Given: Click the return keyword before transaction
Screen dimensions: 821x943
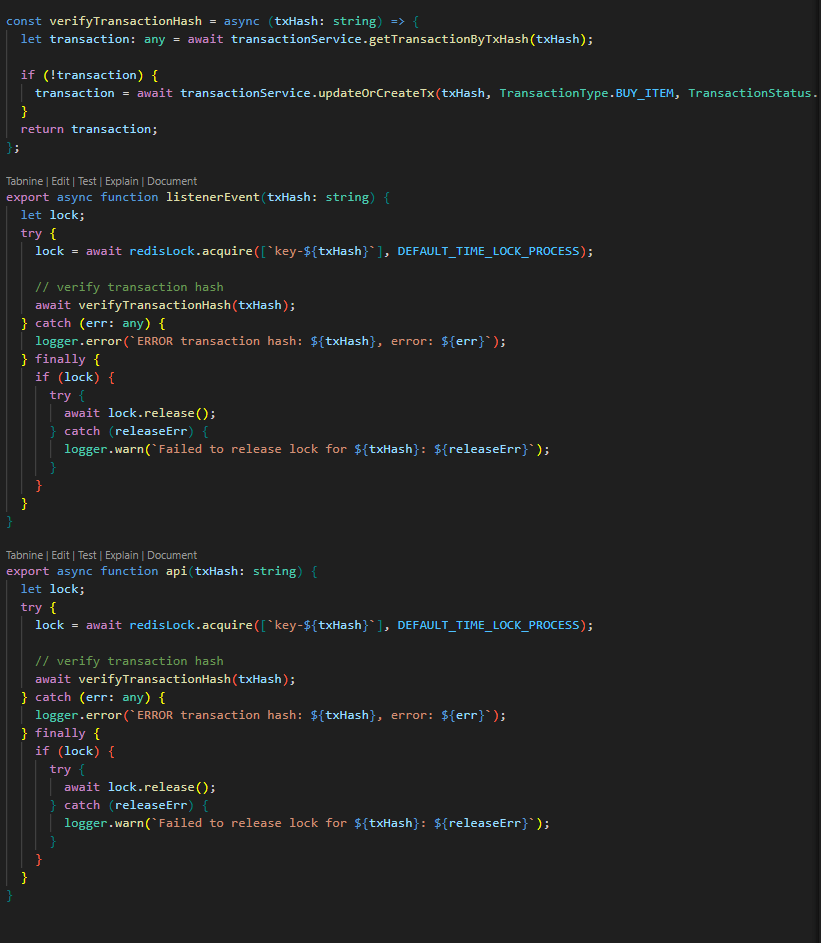Looking at the screenshot, I should pyautogui.click(x=42, y=129).
